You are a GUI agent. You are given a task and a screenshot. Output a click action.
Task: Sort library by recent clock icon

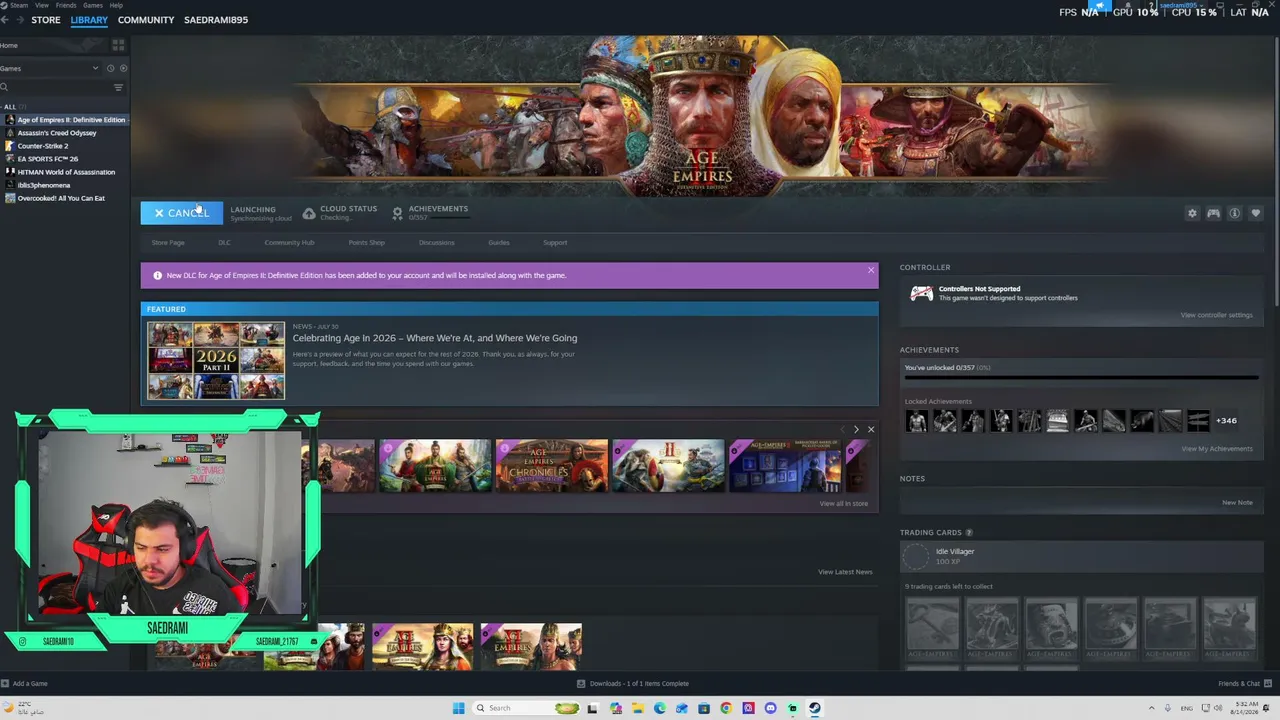(x=110, y=68)
